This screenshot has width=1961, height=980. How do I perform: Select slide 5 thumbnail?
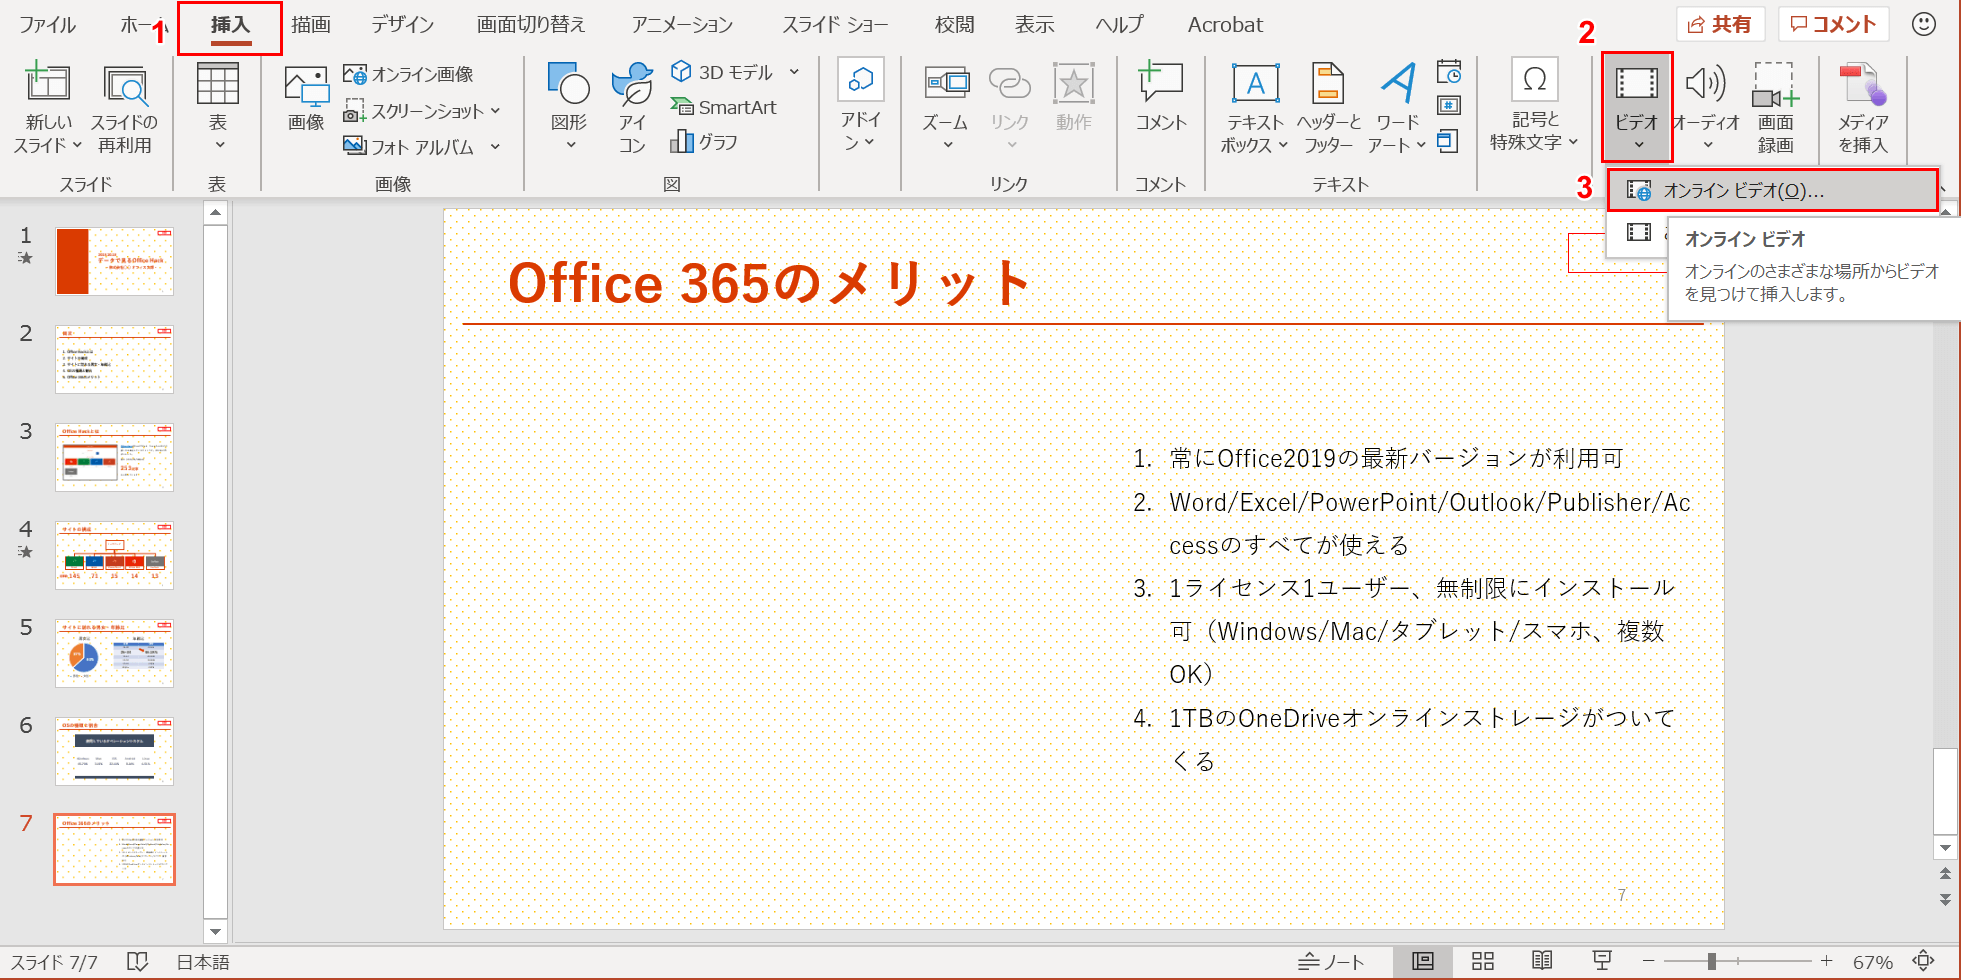(114, 653)
